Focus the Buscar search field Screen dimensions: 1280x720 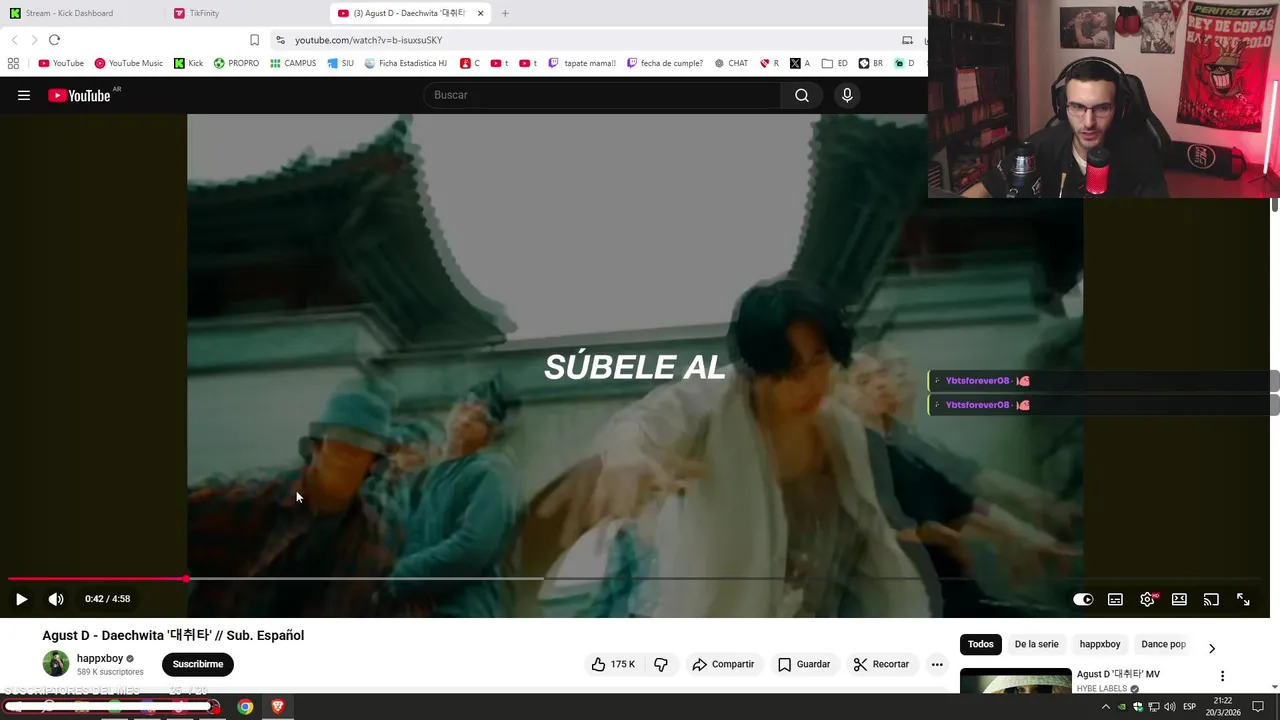click(603, 95)
